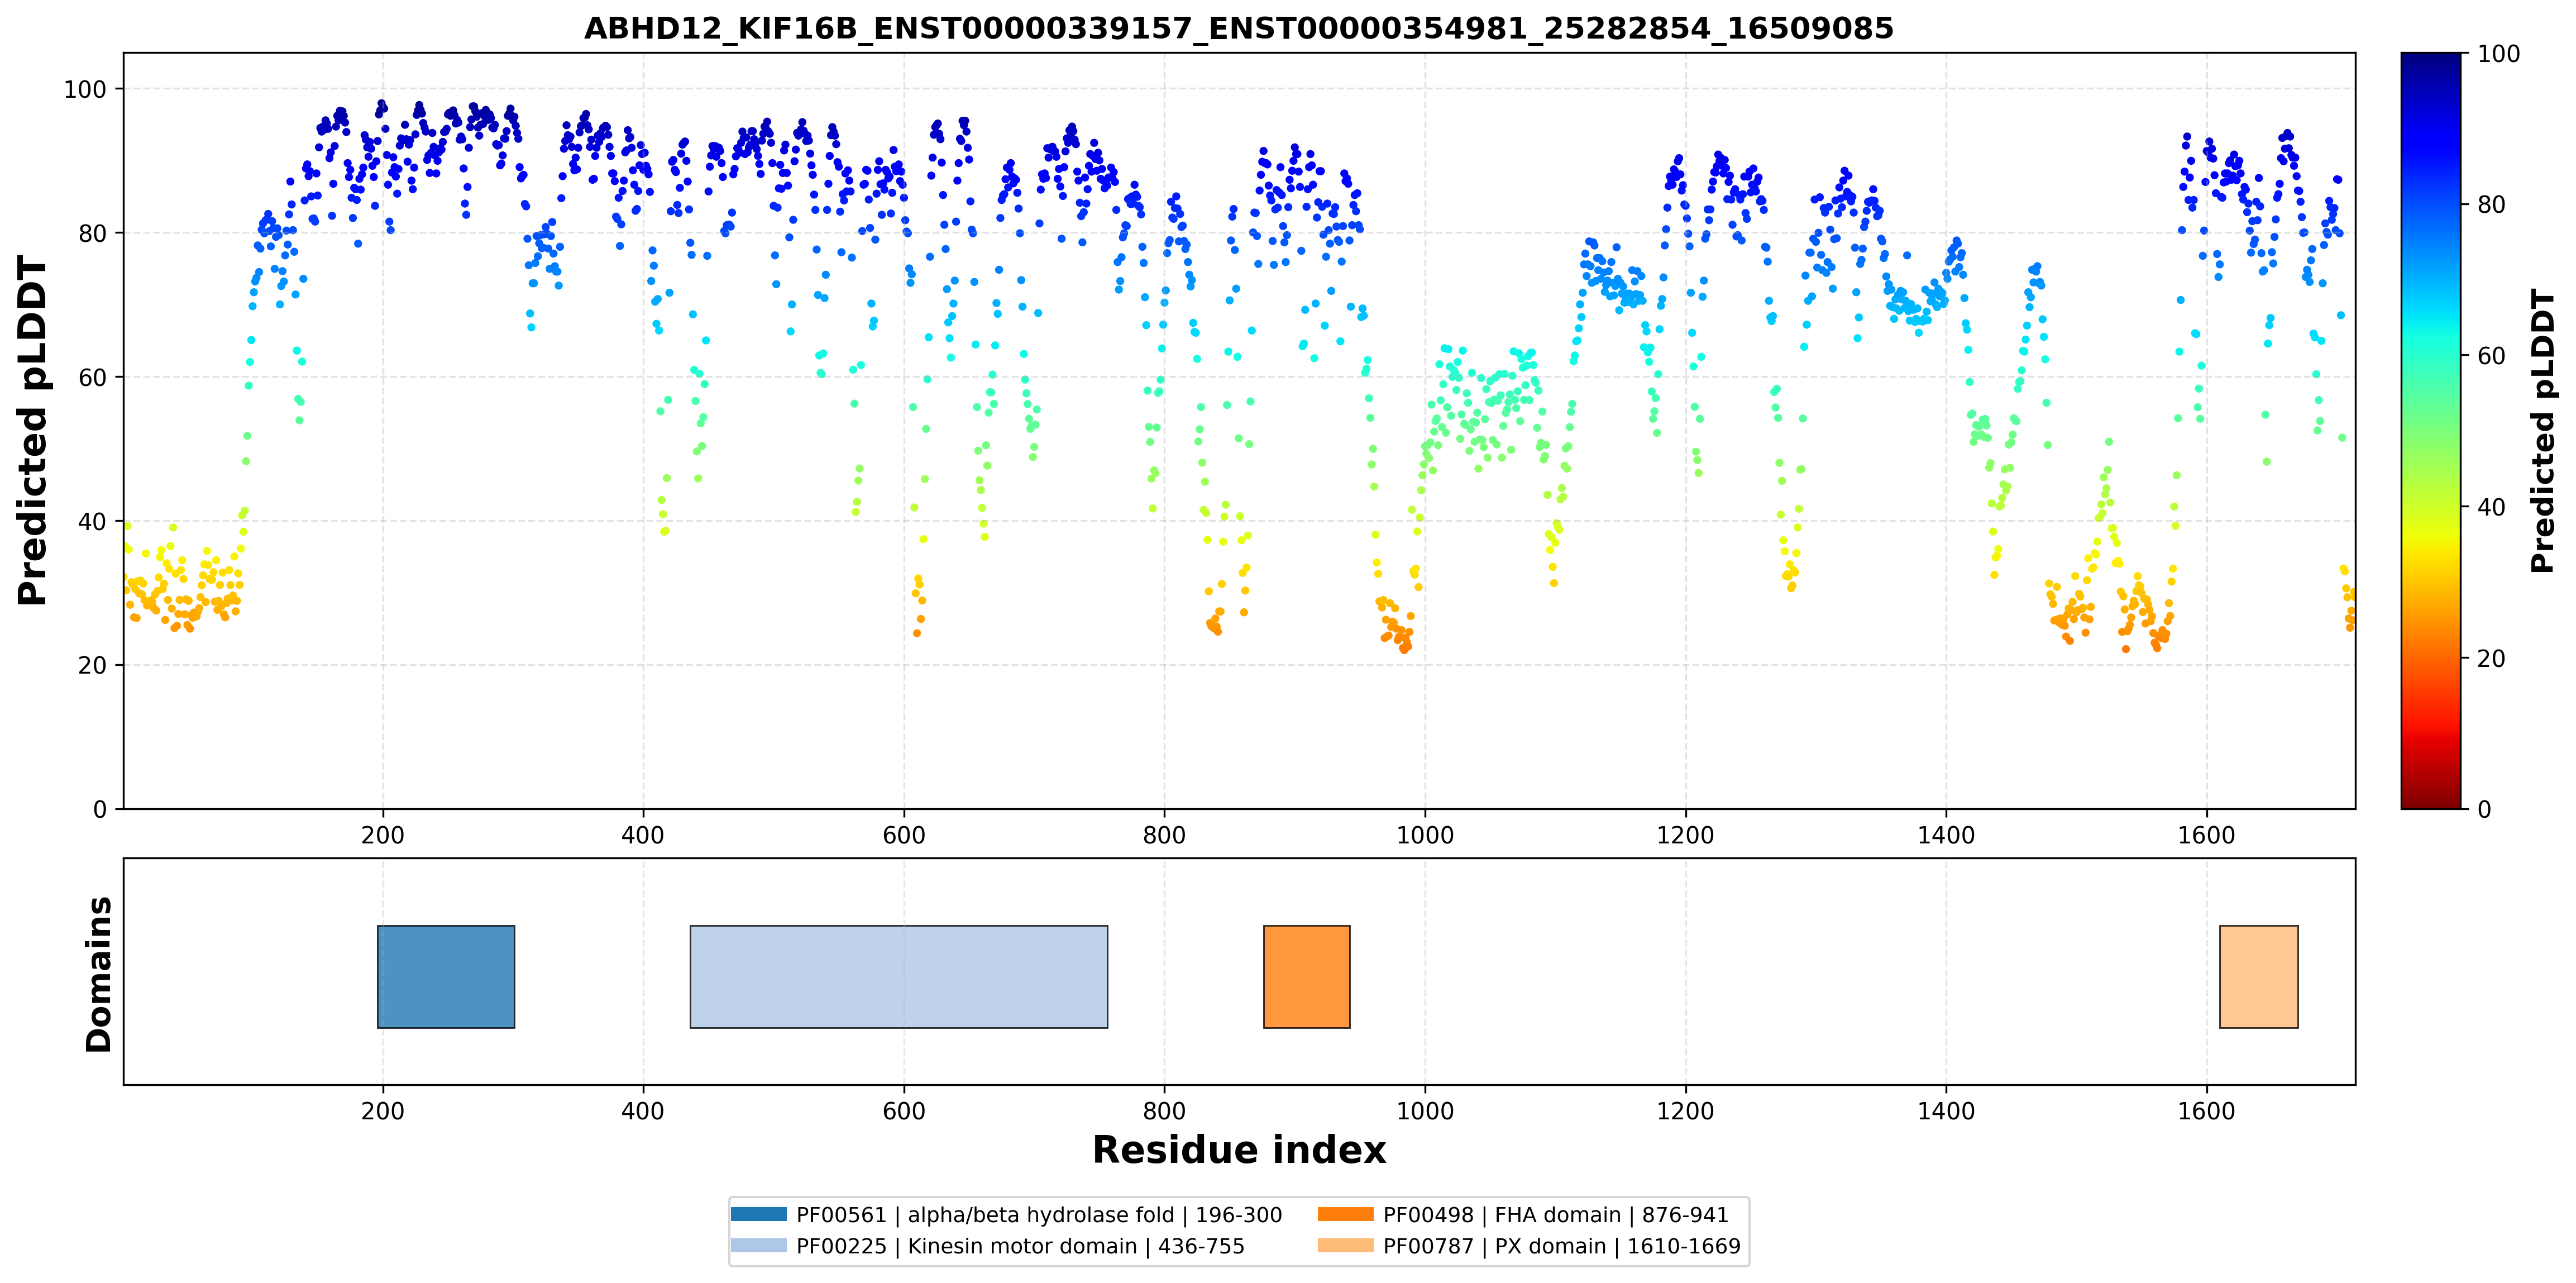The height and width of the screenshot is (1283, 2576).
Task: Select the PX domain rectangle
Action: (2259, 976)
